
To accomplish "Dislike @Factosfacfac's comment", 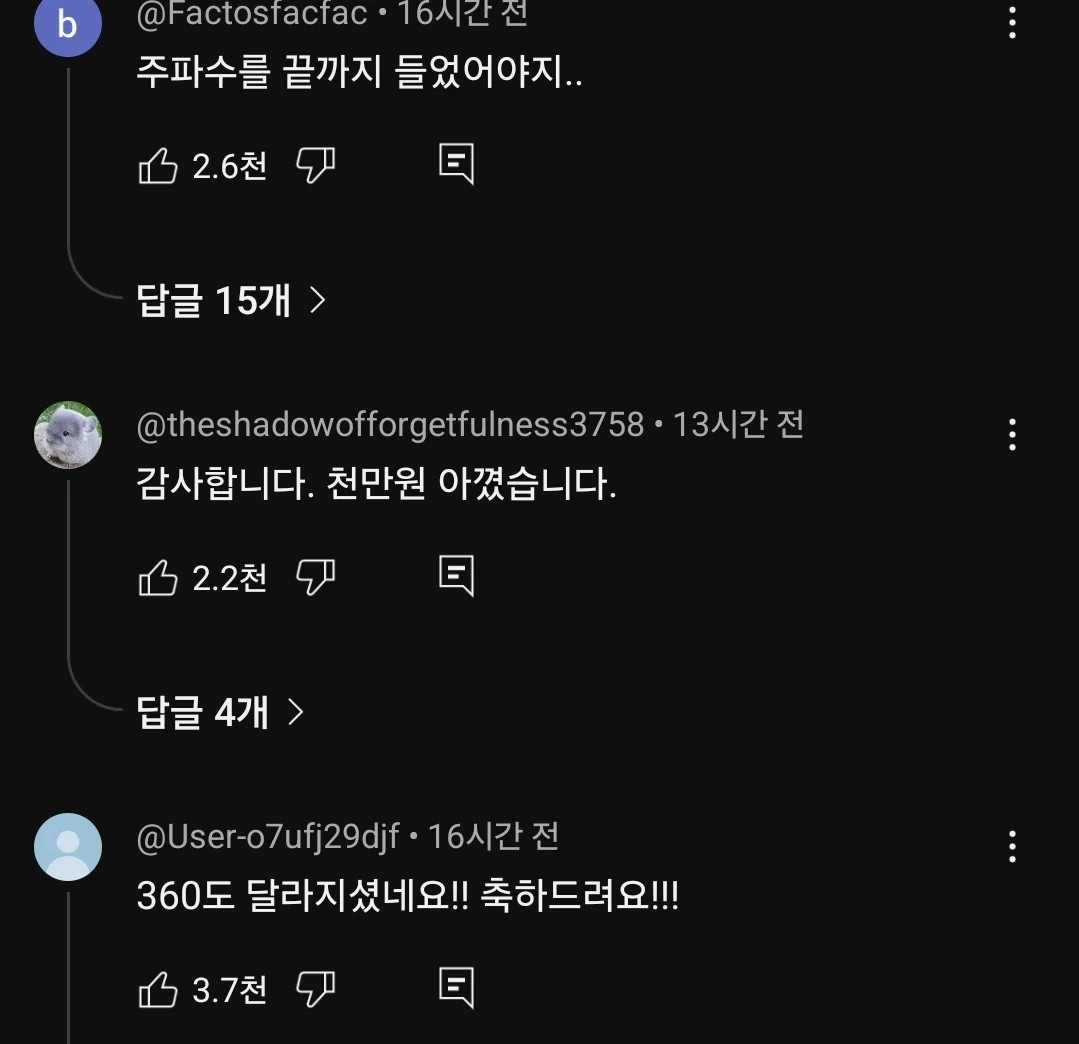I will click(316, 166).
